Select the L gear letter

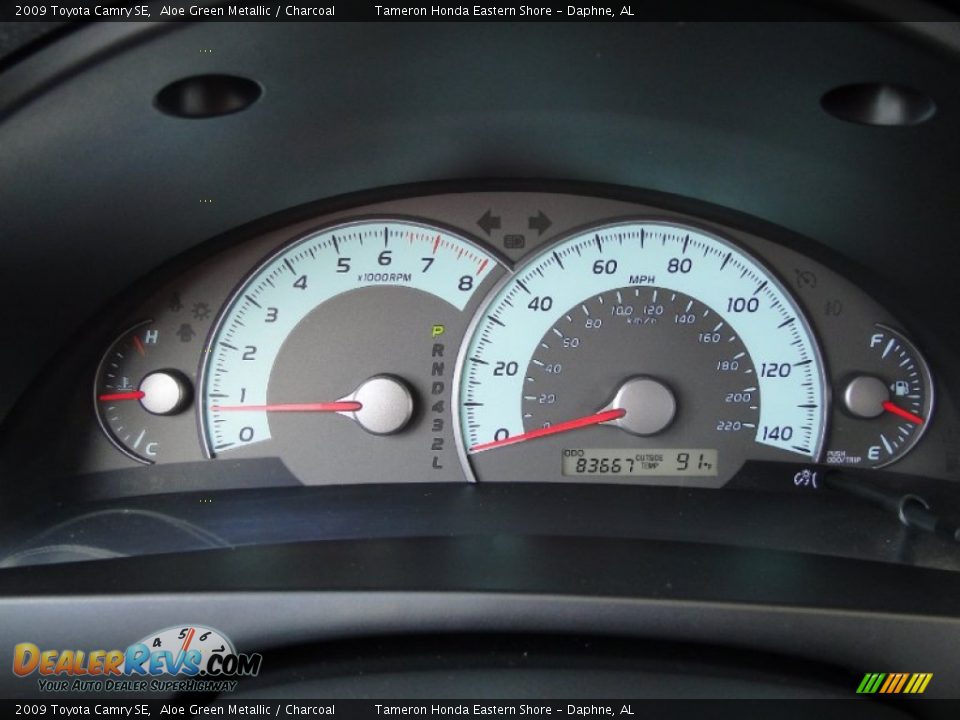[x=437, y=462]
